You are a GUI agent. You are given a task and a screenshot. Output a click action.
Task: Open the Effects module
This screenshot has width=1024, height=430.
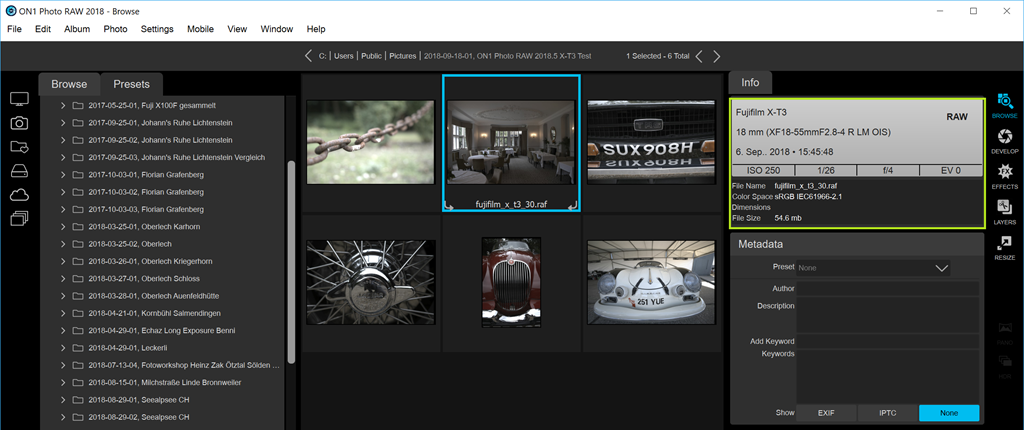click(x=1004, y=175)
